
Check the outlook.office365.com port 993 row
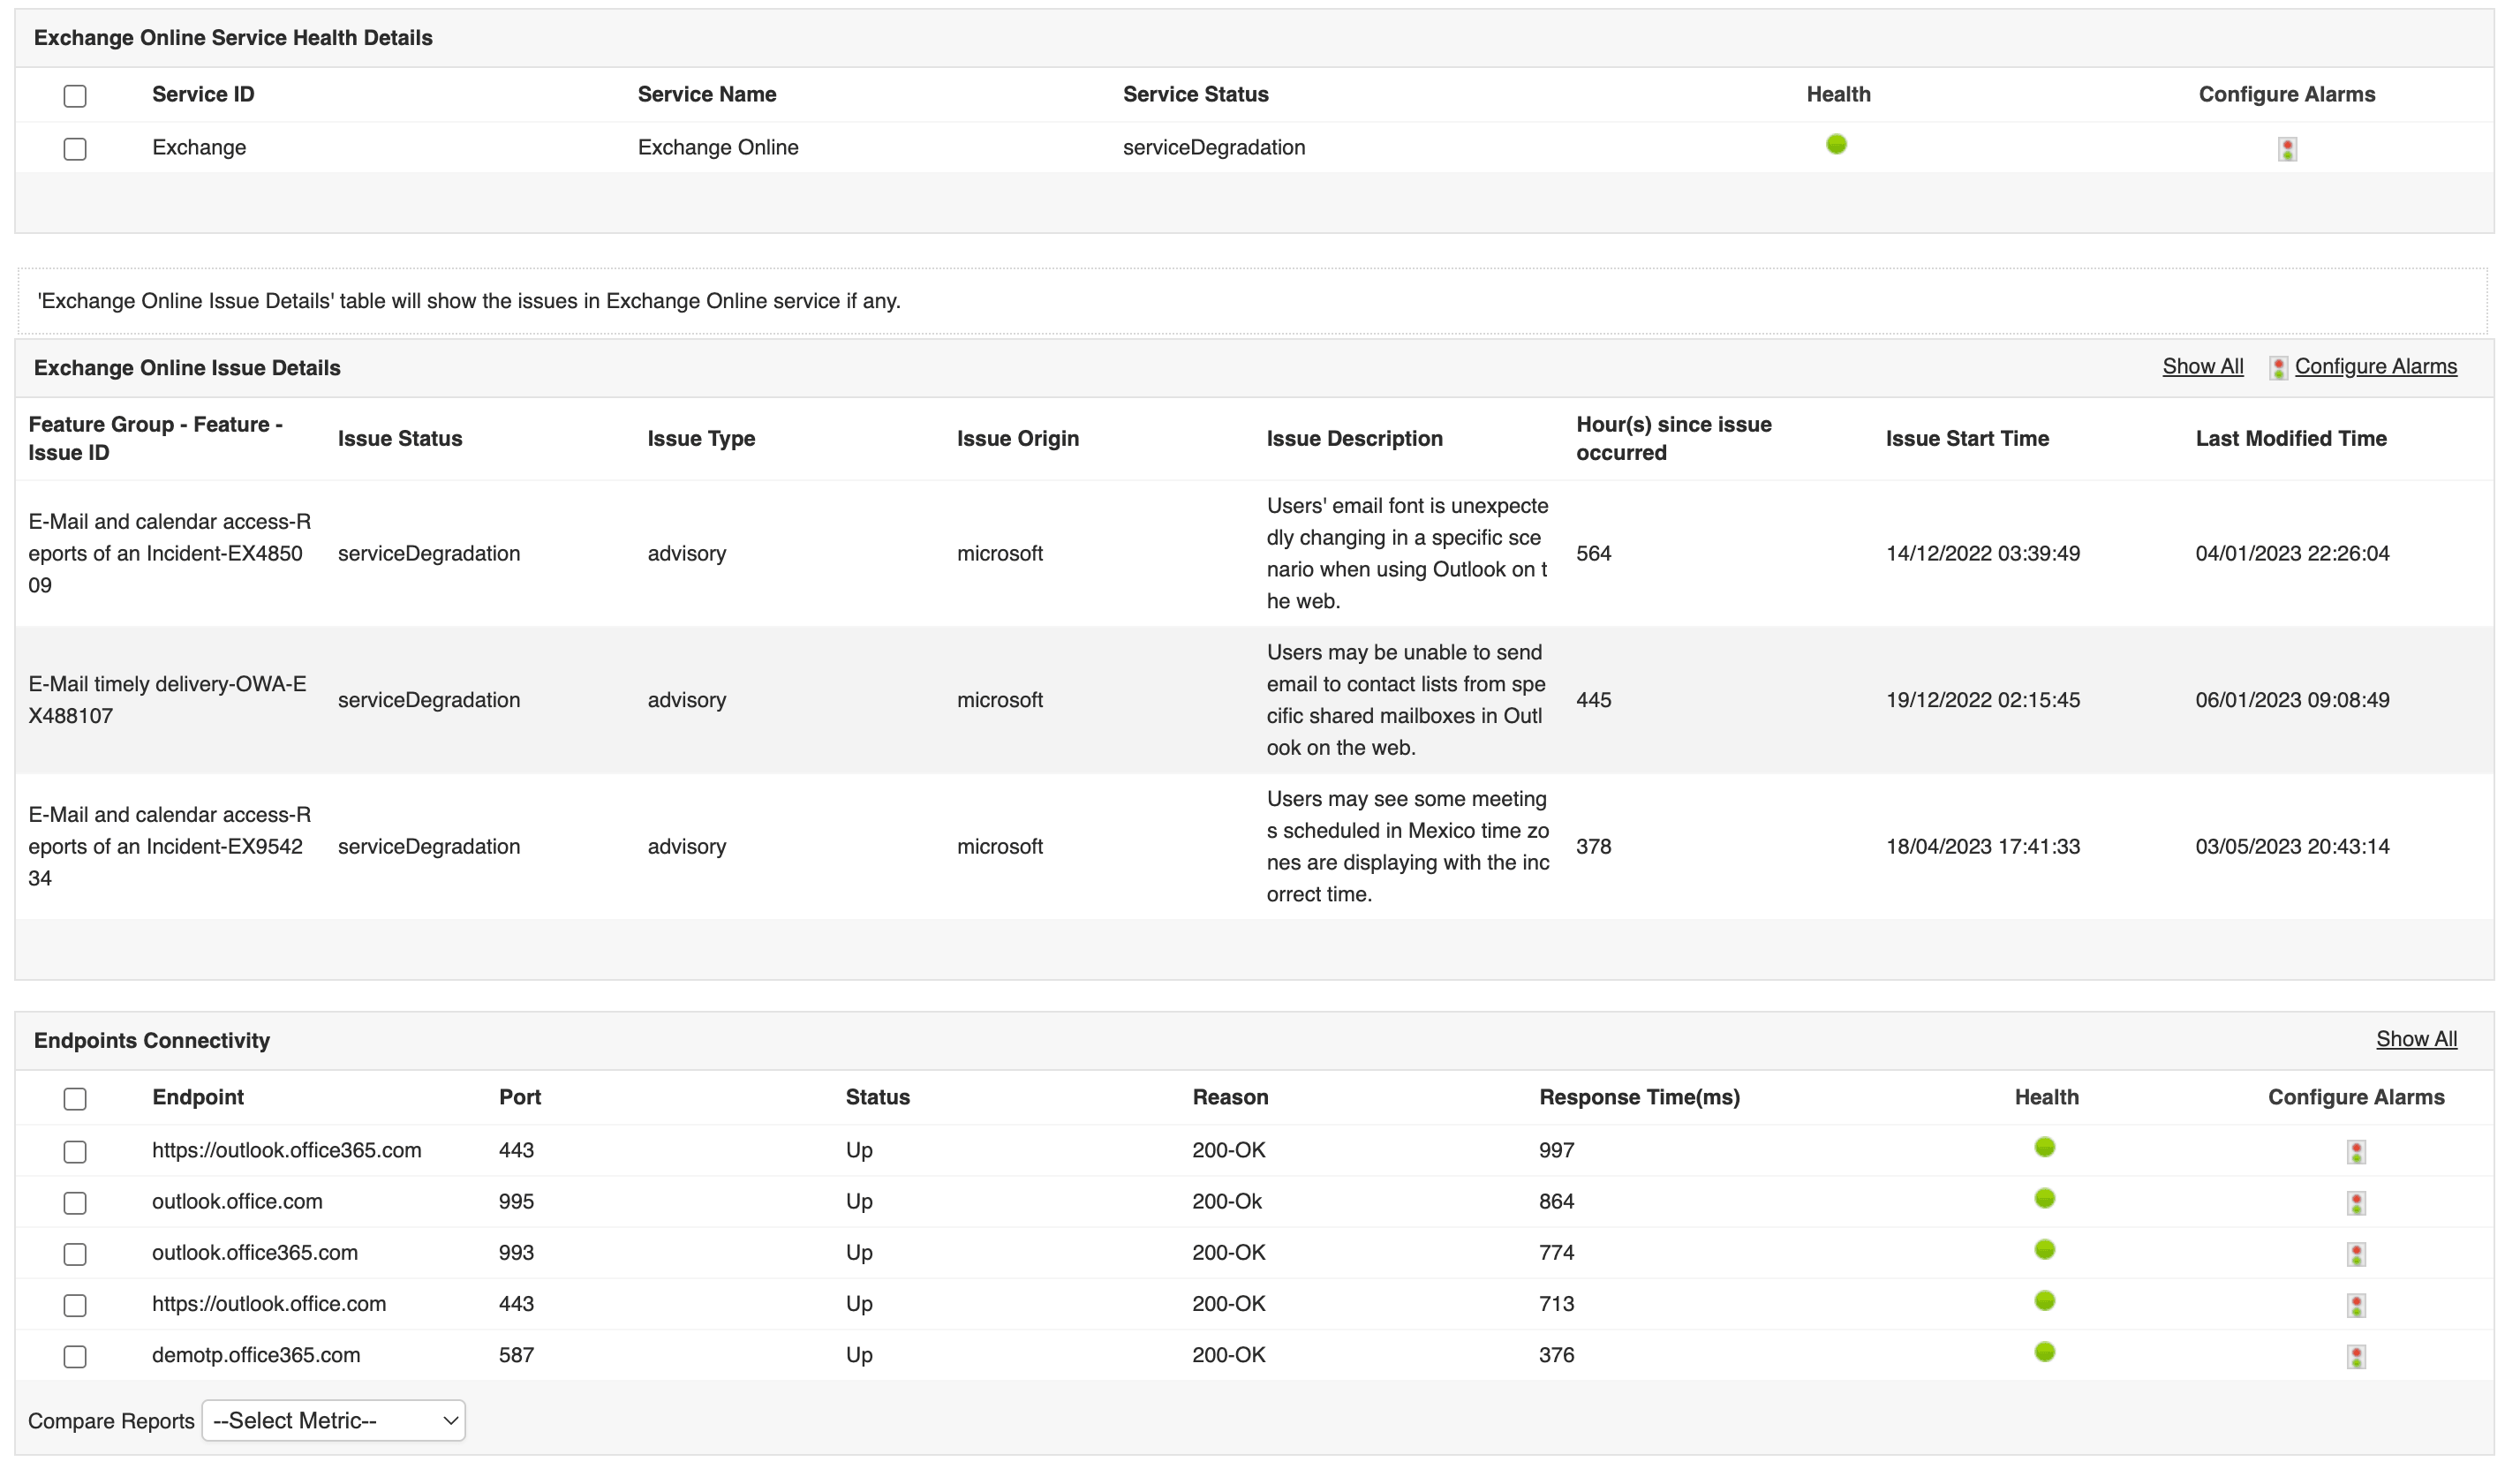coord(75,1254)
